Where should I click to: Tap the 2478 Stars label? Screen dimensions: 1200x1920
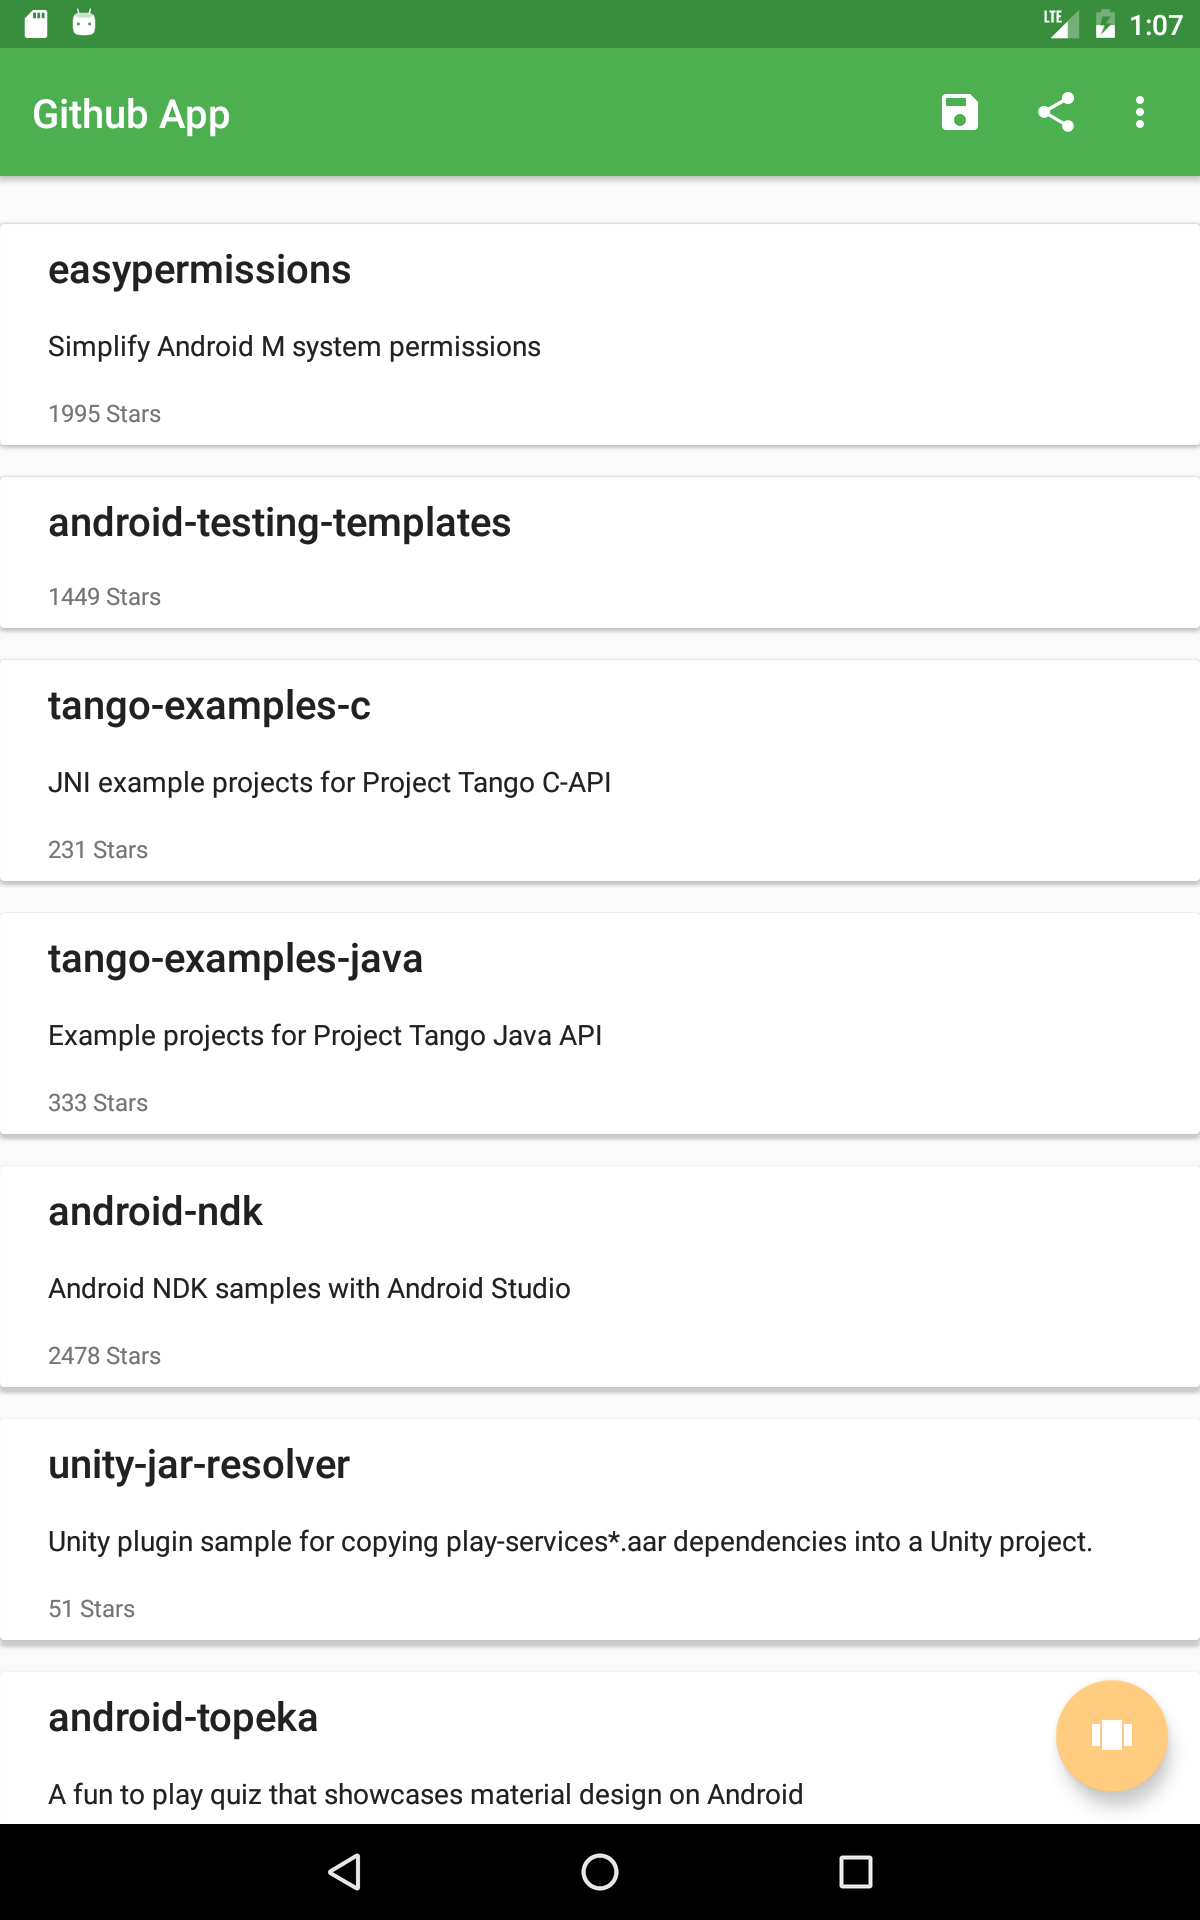[104, 1356]
